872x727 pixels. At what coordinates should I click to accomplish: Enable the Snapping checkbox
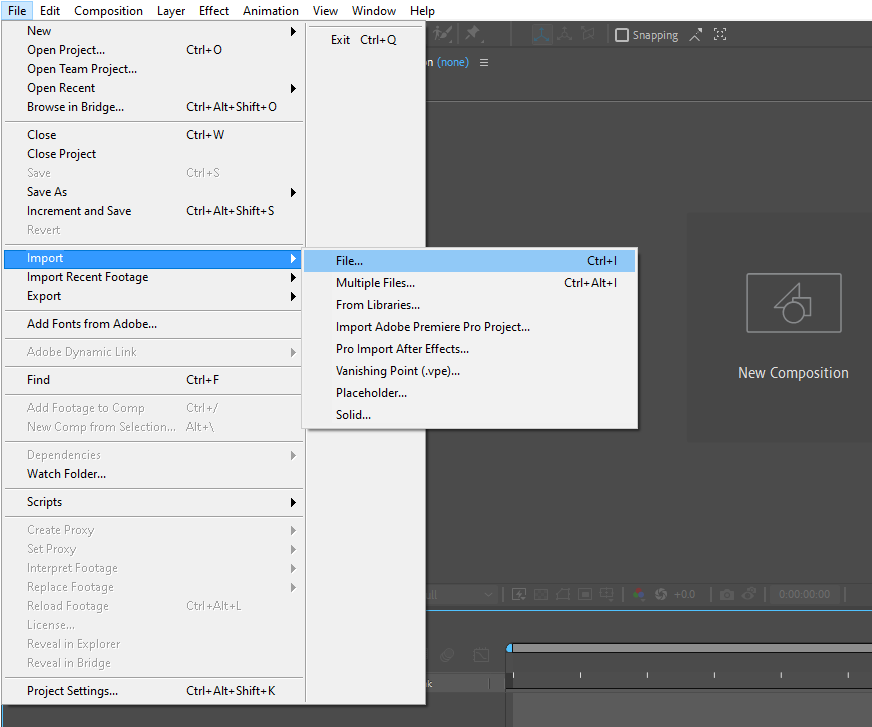pos(622,35)
